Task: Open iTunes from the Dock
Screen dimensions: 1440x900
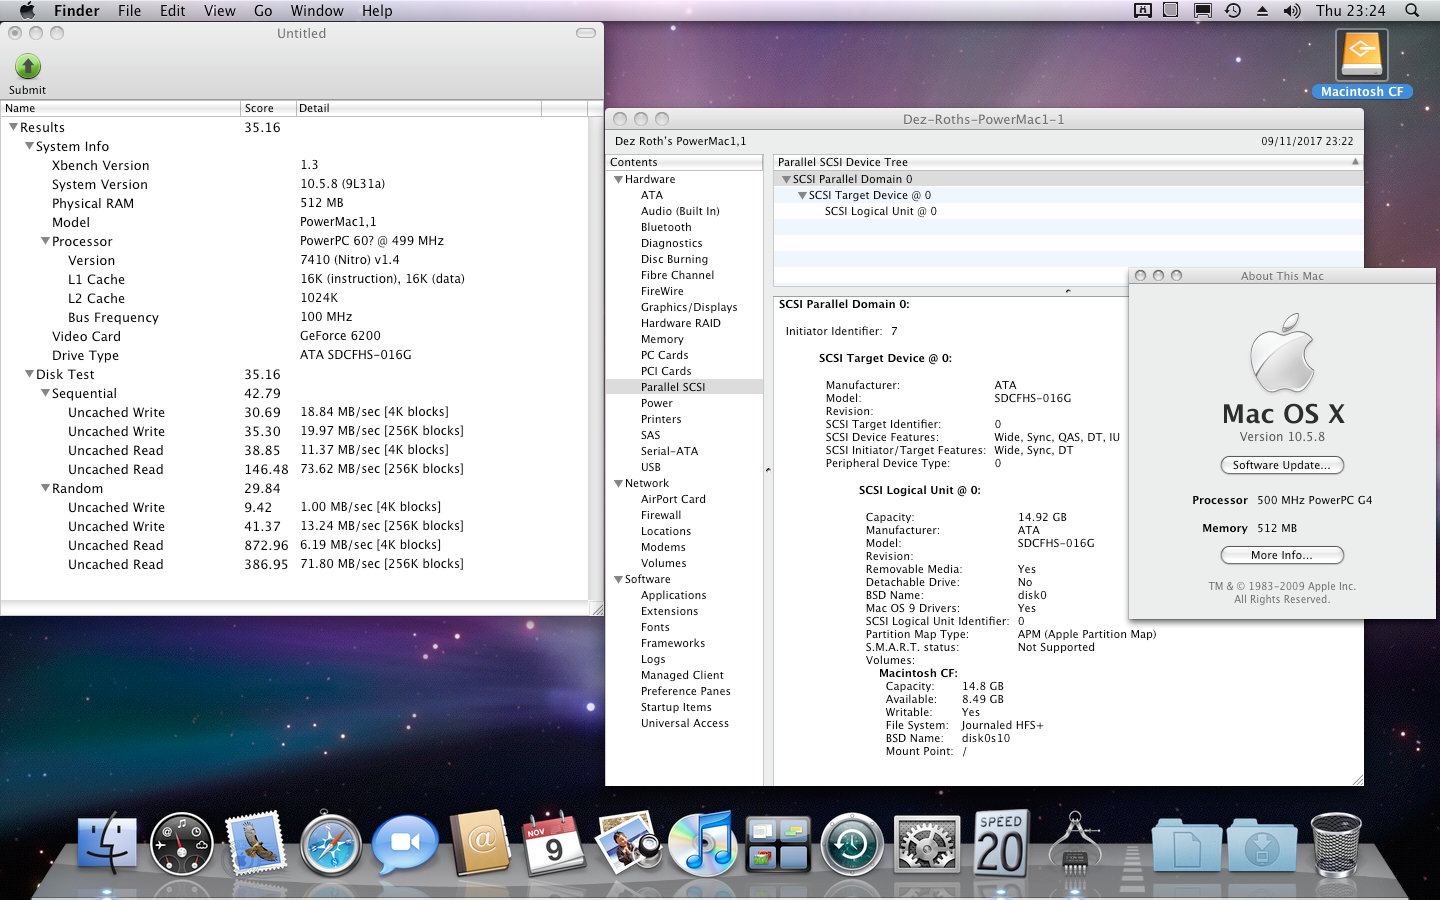Action: [x=702, y=844]
